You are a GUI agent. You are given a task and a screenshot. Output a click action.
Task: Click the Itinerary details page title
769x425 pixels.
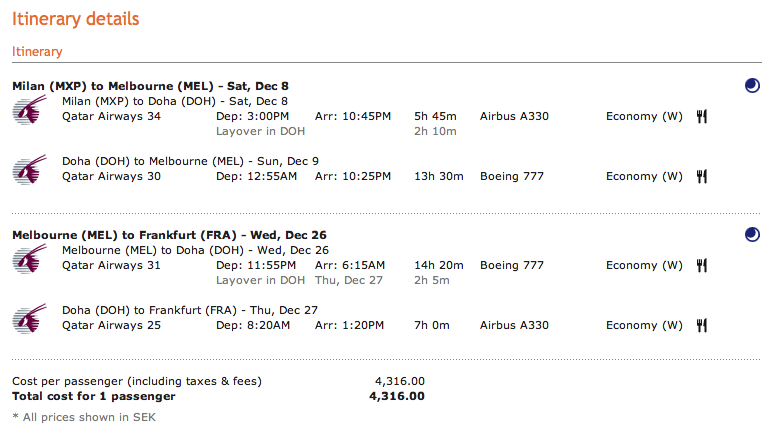[x=76, y=19]
